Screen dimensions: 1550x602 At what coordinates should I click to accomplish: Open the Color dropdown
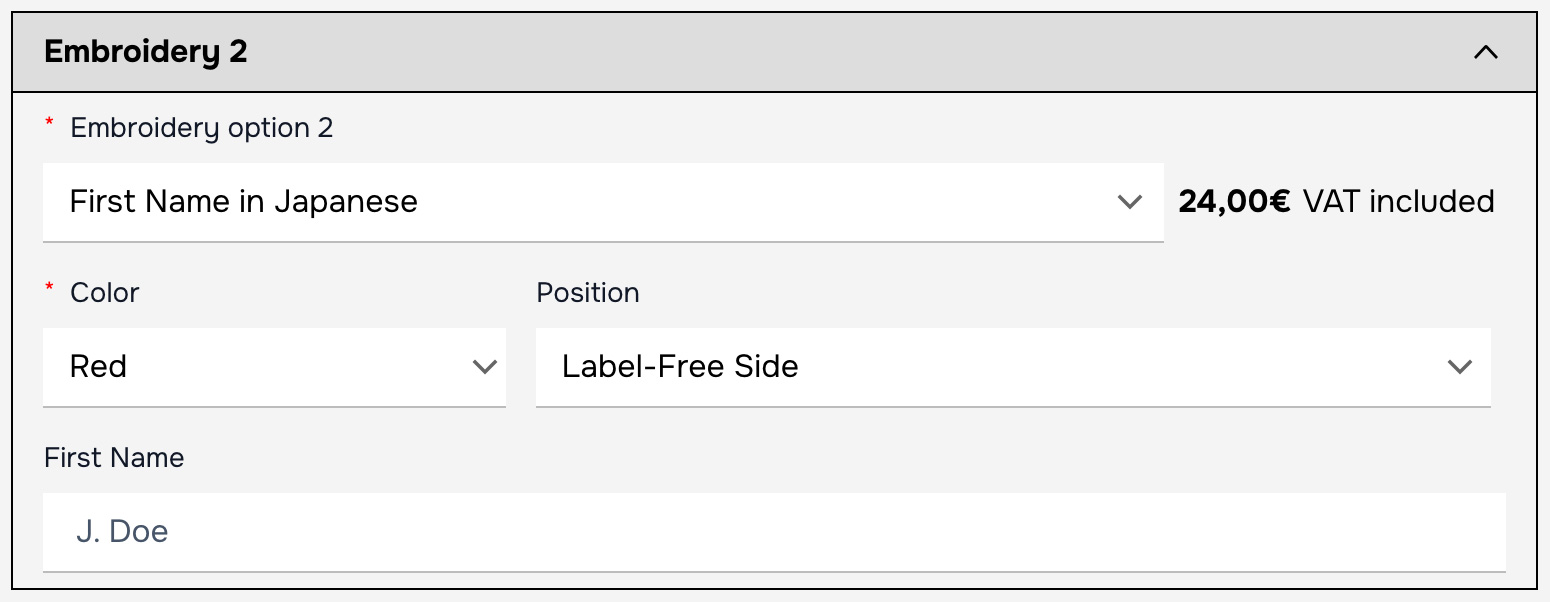273,367
